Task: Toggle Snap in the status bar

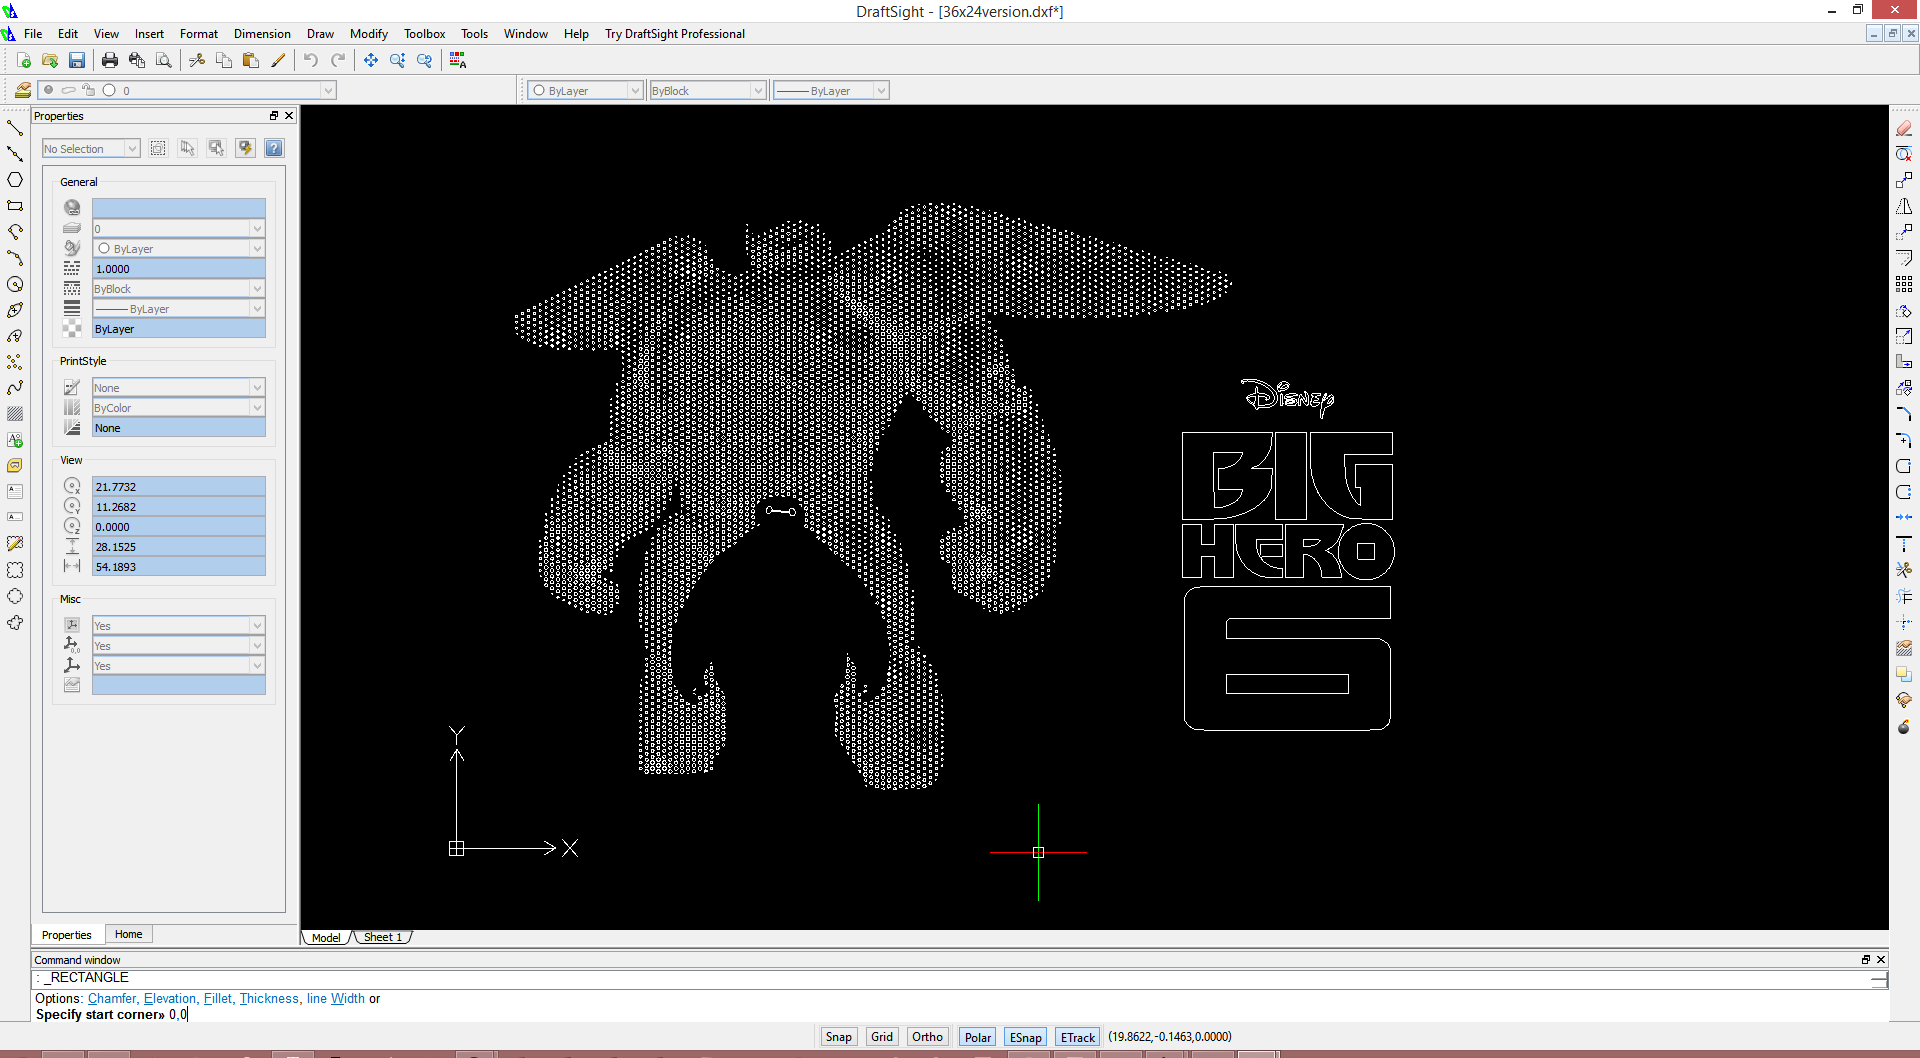Action: coord(838,1037)
